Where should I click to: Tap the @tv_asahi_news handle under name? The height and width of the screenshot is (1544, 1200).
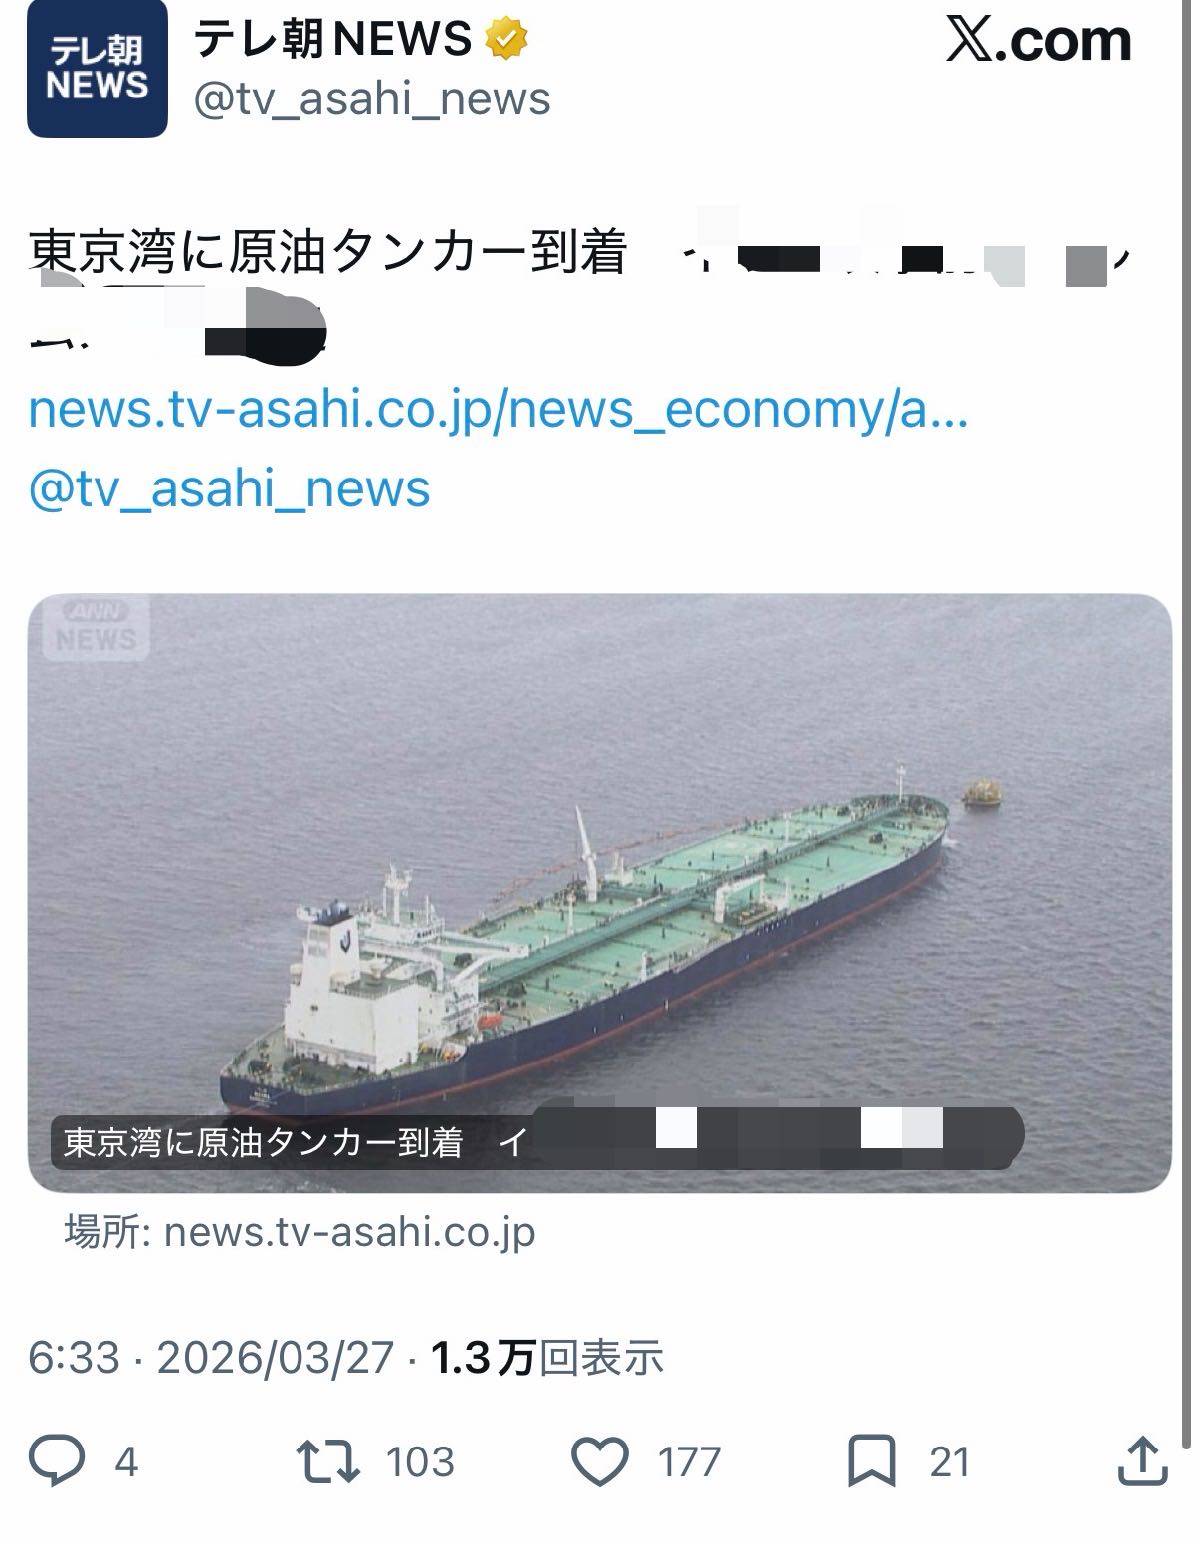(370, 99)
